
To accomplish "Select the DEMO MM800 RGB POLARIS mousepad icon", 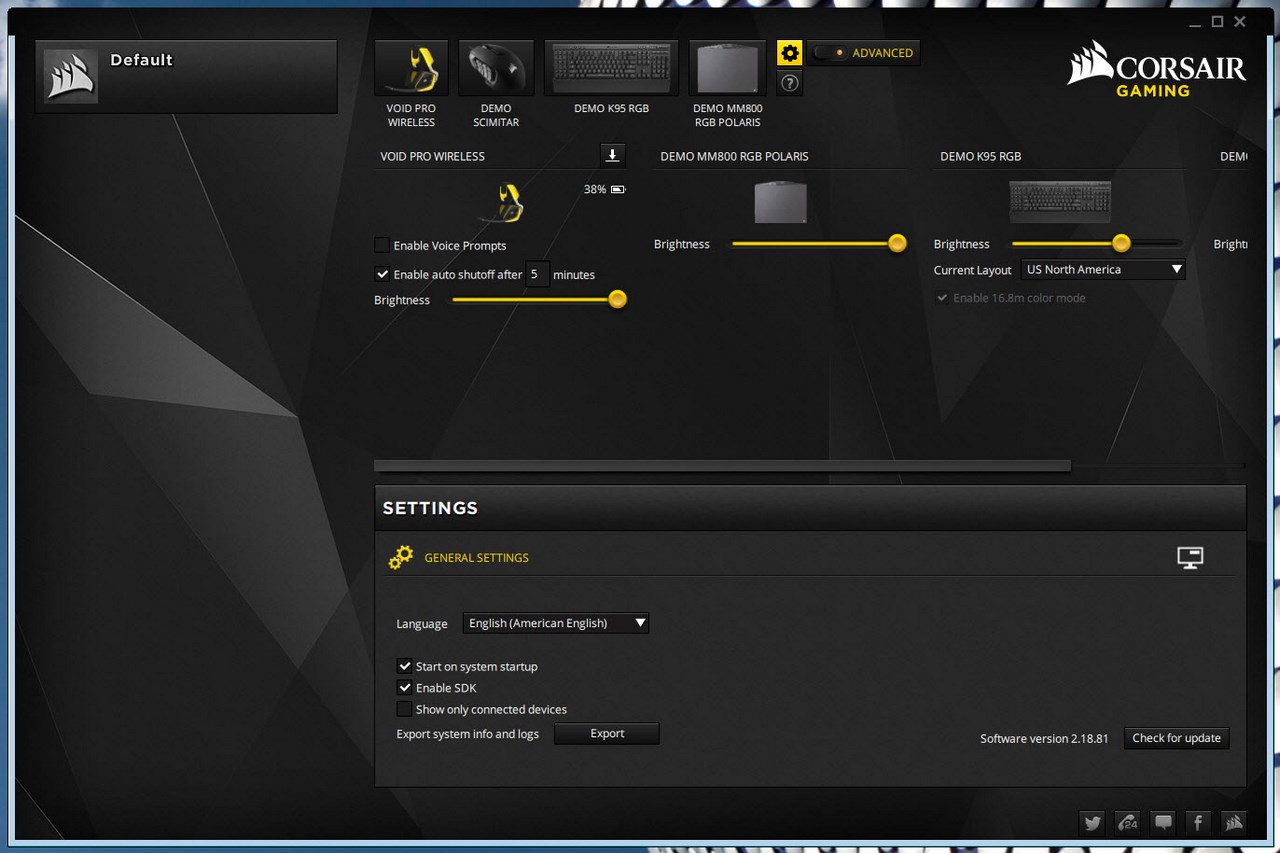I will (727, 68).
